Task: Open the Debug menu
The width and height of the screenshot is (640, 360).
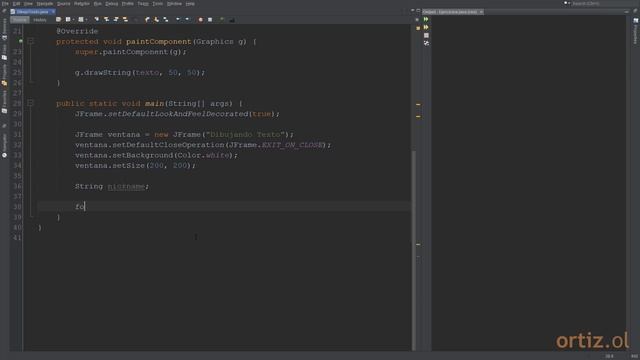Action: click(111, 4)
